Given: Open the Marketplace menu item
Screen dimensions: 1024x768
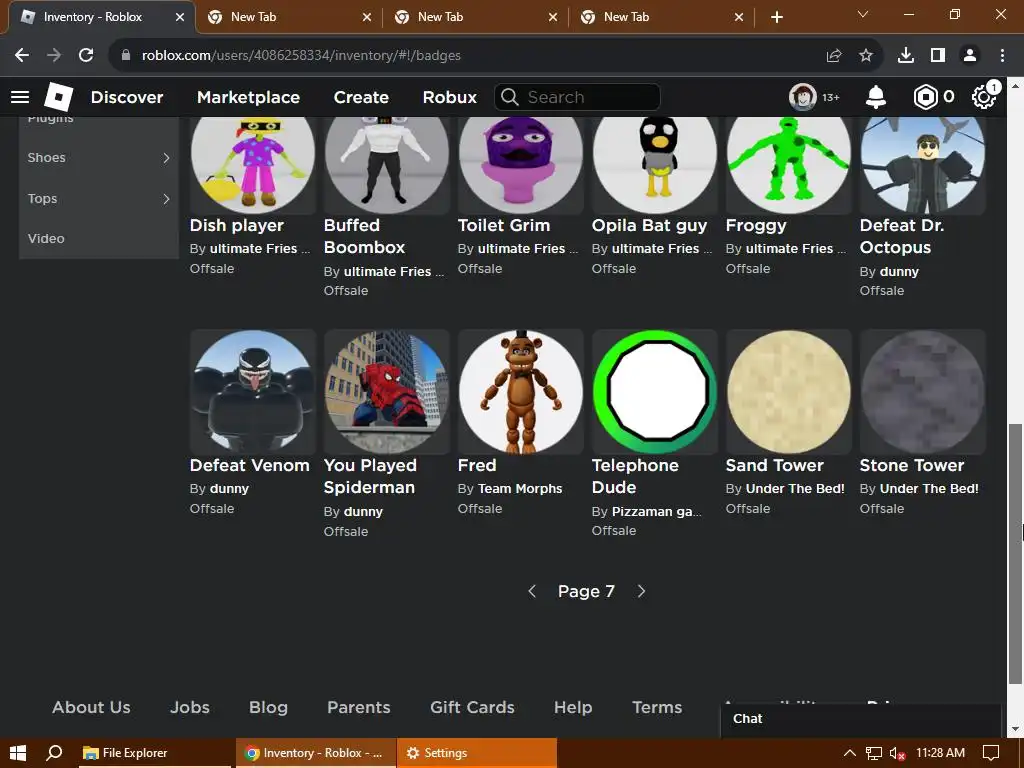Looking at the screenshot, I should point(248,97).
